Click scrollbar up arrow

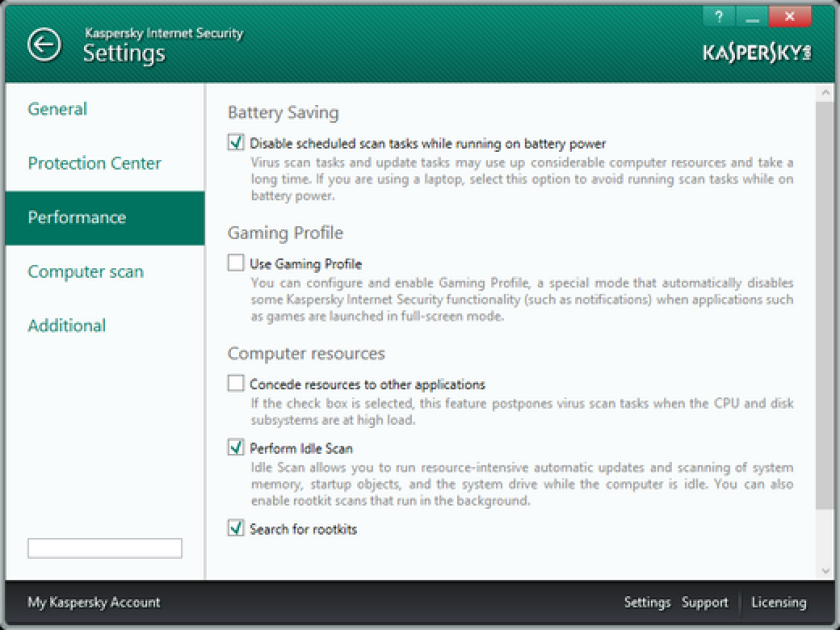824,93
